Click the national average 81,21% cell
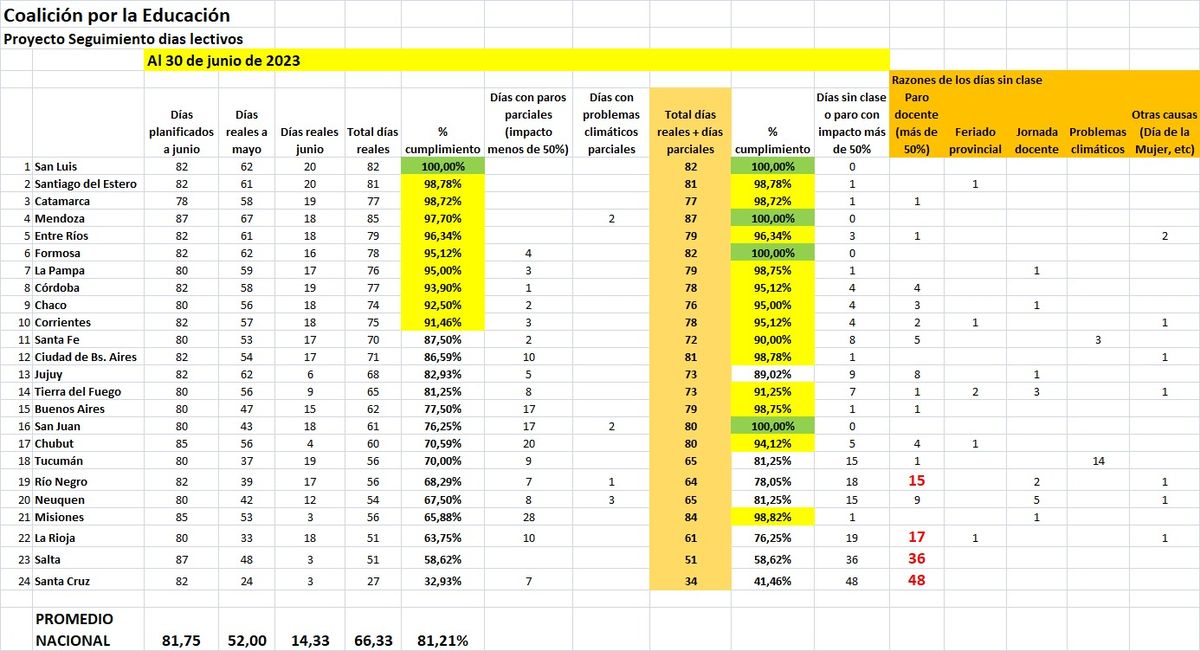1200x651 pixels. [442, 640]
